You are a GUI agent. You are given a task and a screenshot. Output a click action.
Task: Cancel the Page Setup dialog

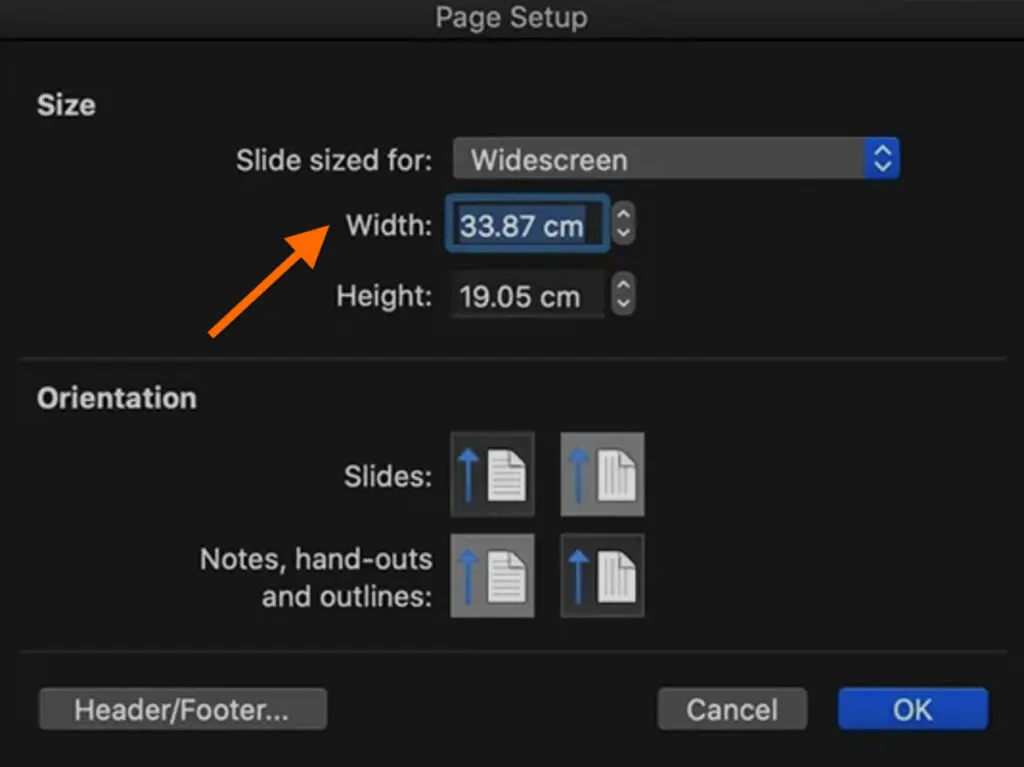732,709
